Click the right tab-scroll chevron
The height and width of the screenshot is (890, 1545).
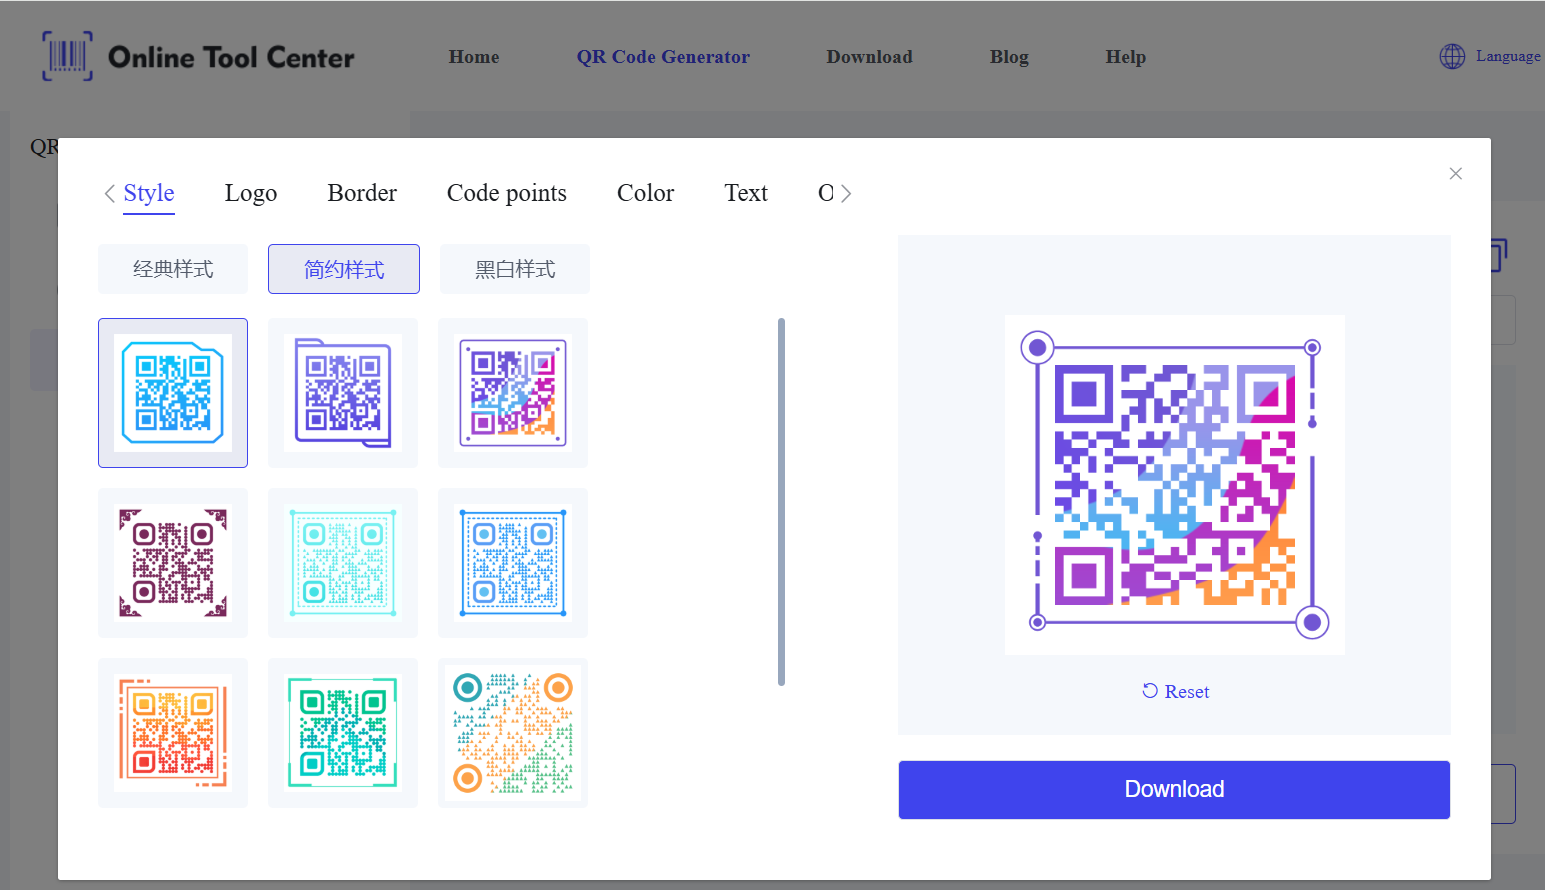[x=846, y=193]
